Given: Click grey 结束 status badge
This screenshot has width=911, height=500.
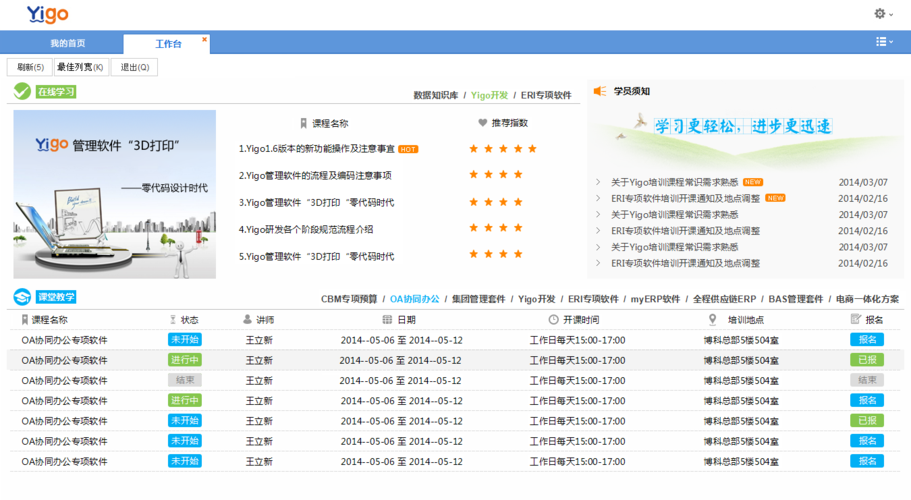Looking at the screenshot, I should (185, 380).
